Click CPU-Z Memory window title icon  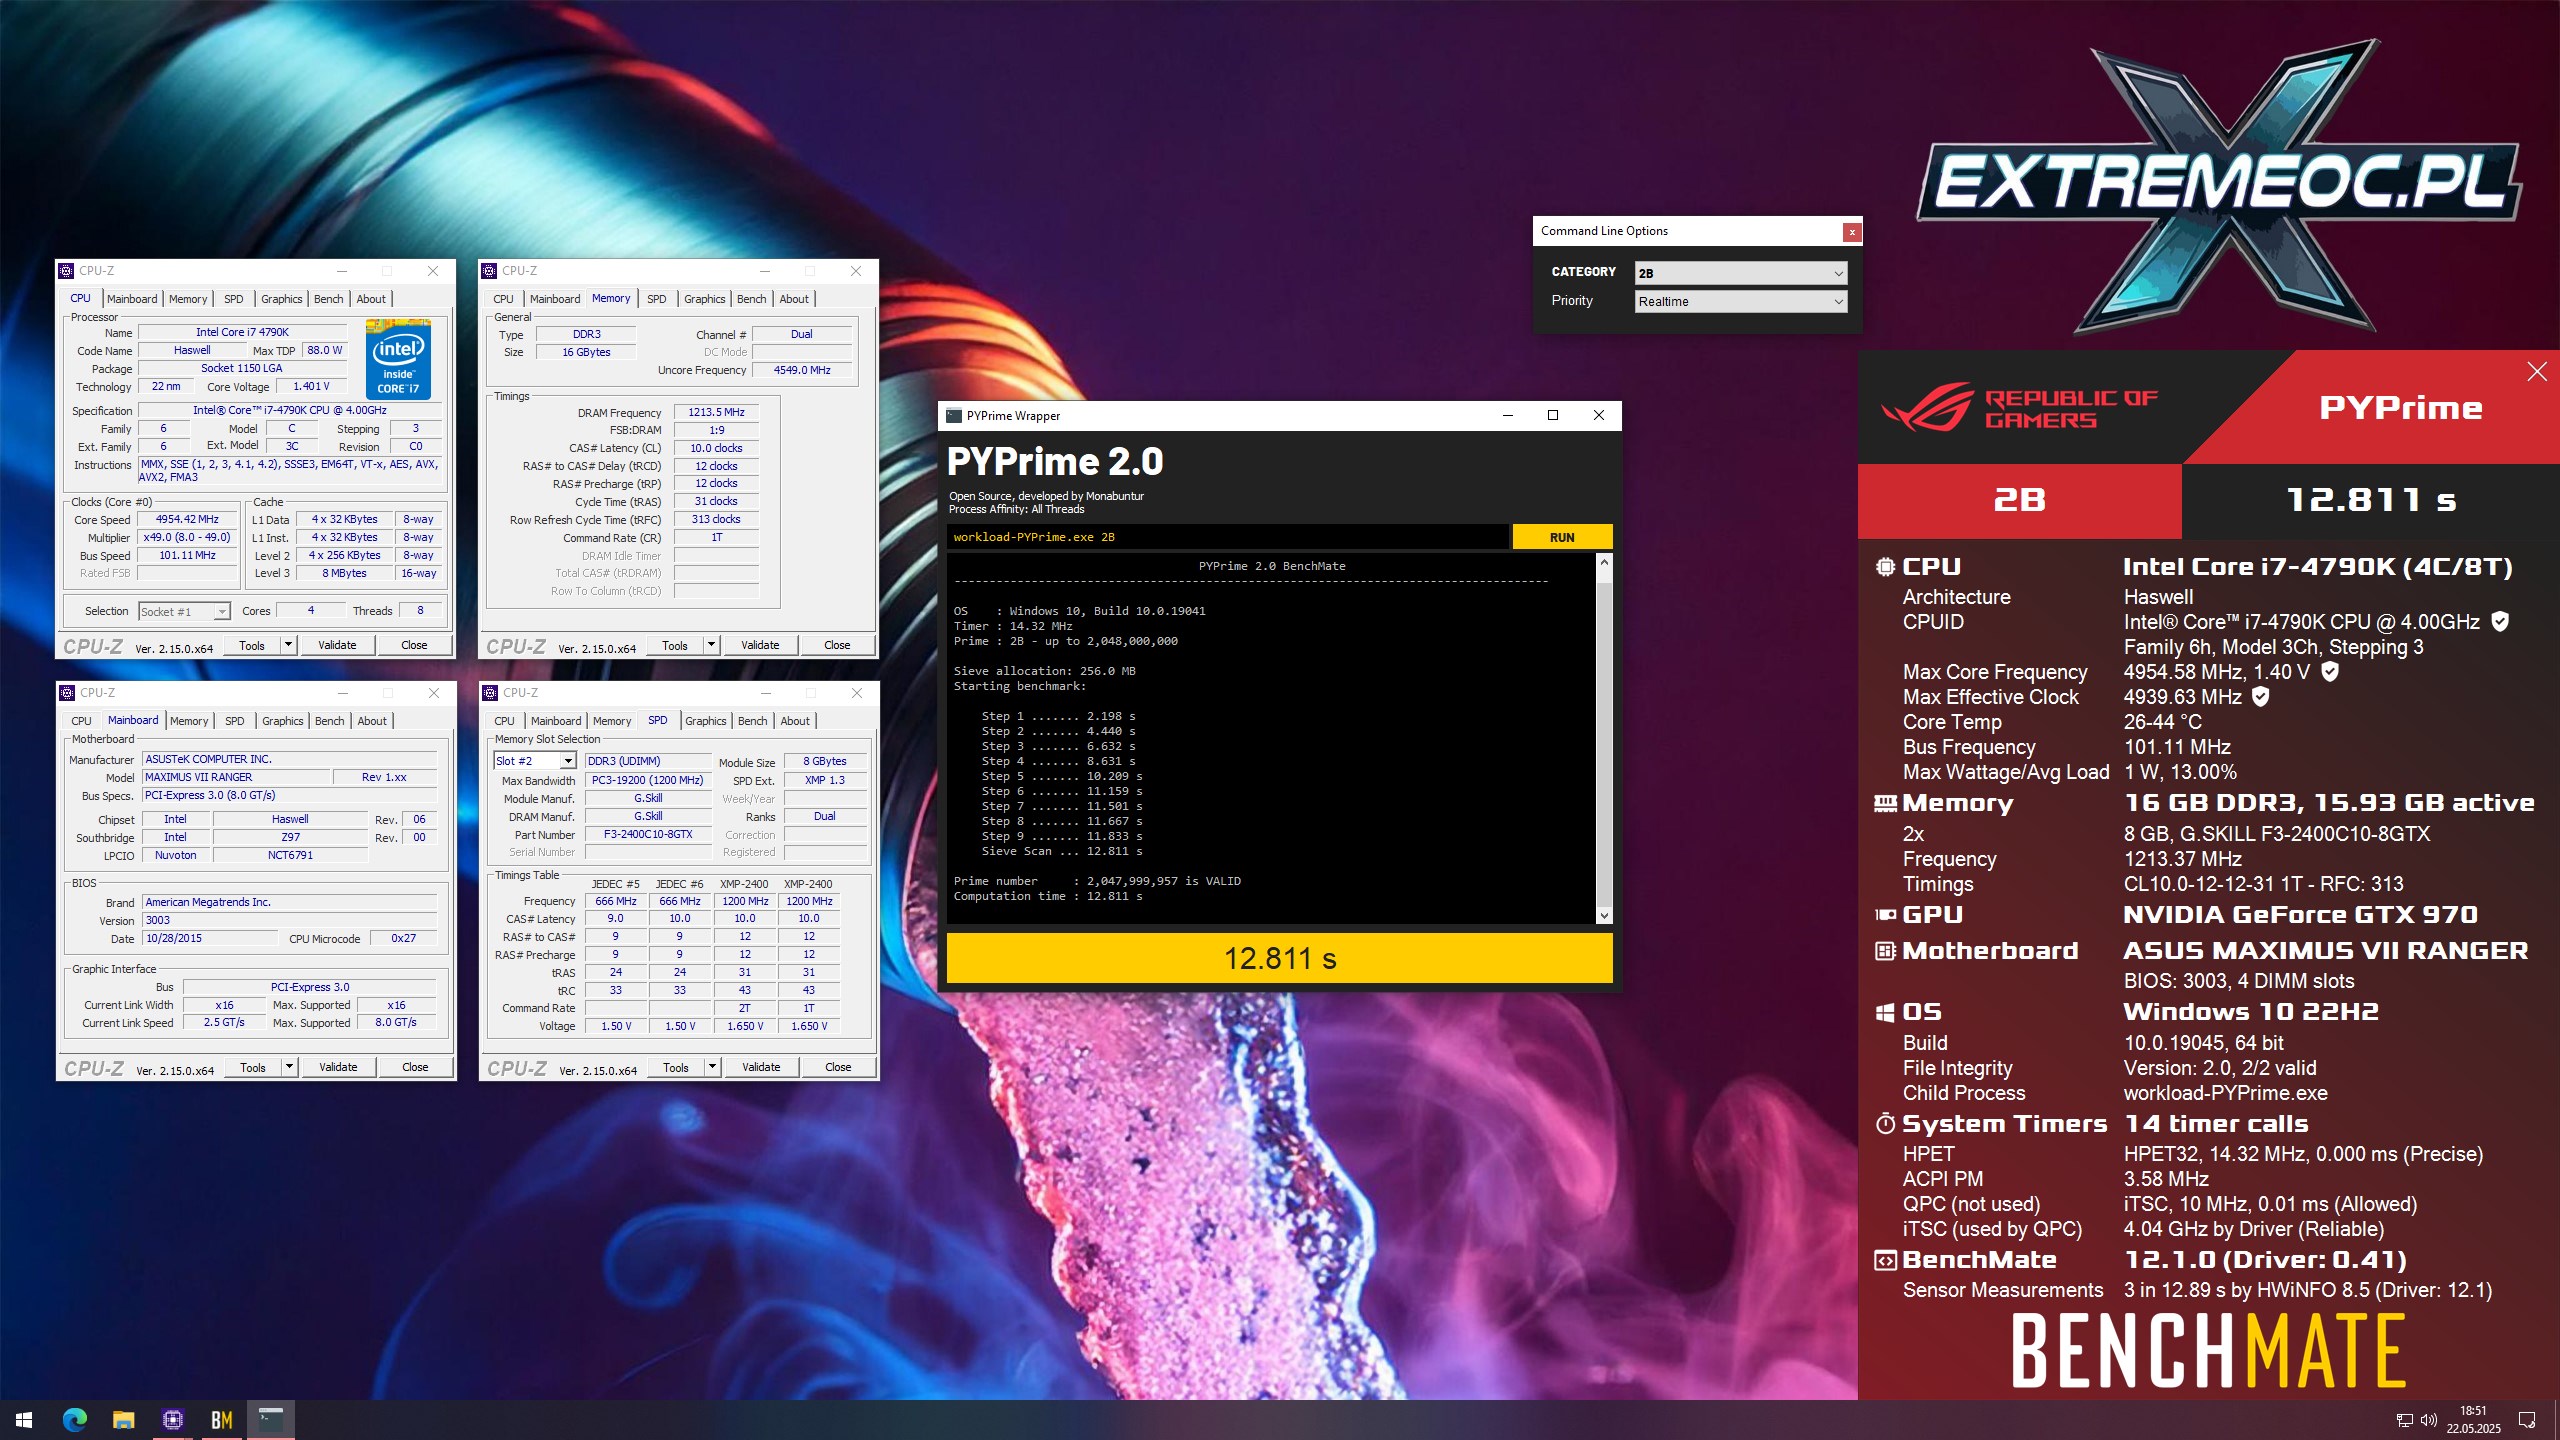pos(489,271)
